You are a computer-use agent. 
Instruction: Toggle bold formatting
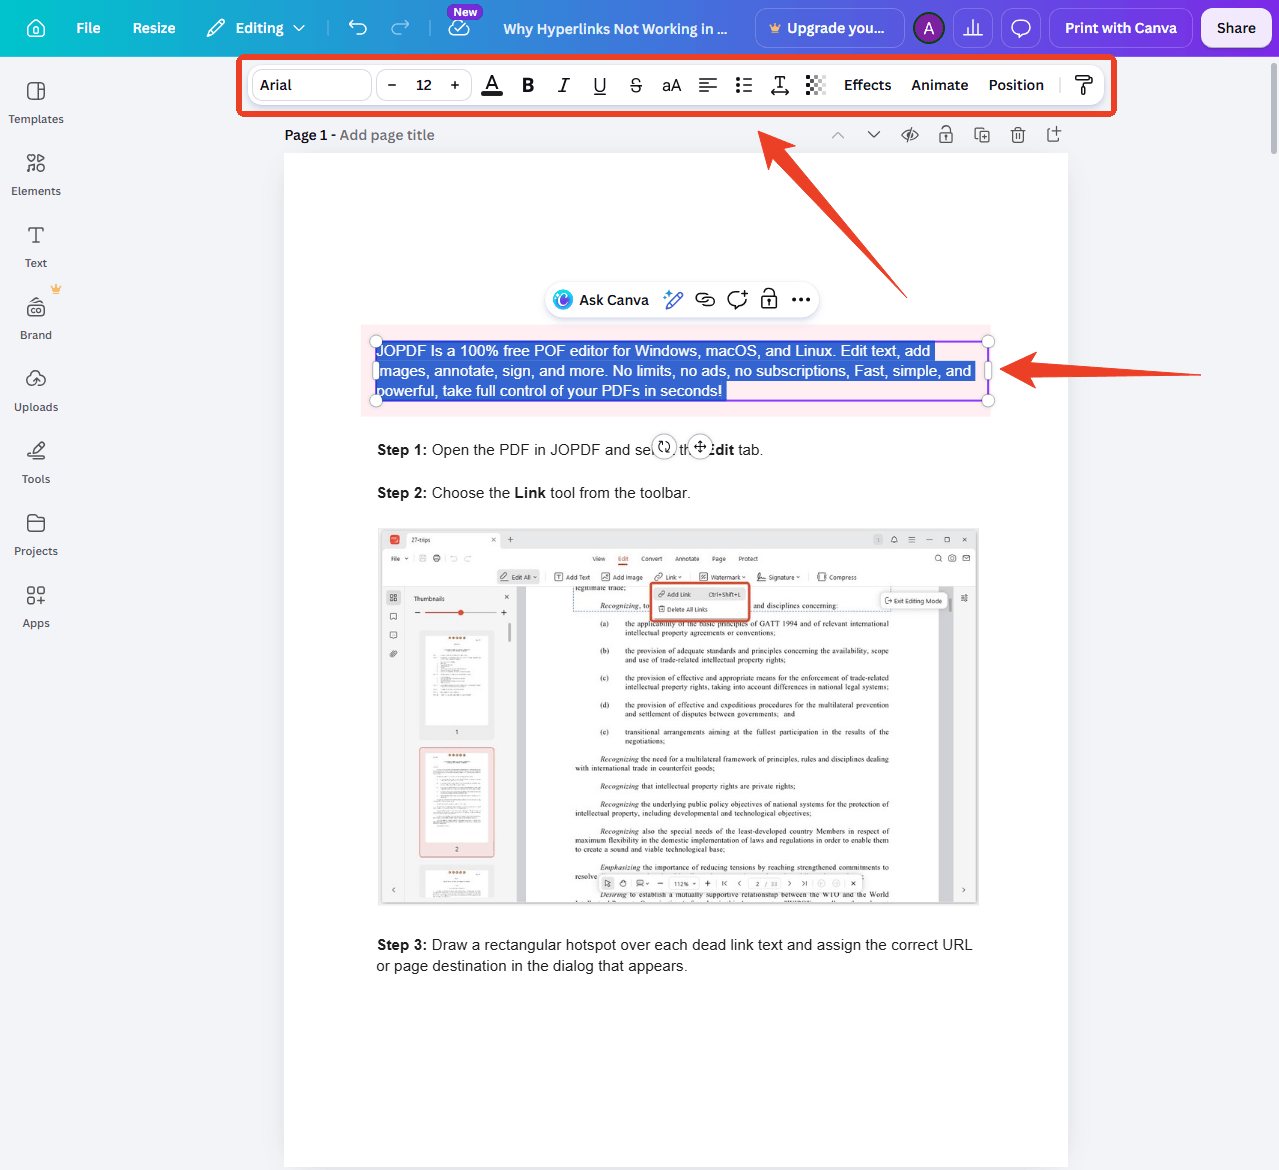pyautogui.click(x=528, y=85)
